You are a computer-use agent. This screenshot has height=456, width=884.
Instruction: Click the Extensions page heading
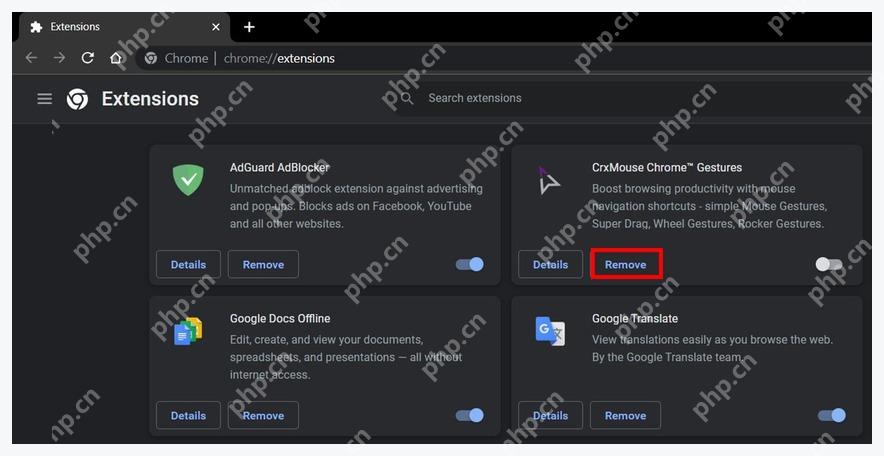pos(150,99)
